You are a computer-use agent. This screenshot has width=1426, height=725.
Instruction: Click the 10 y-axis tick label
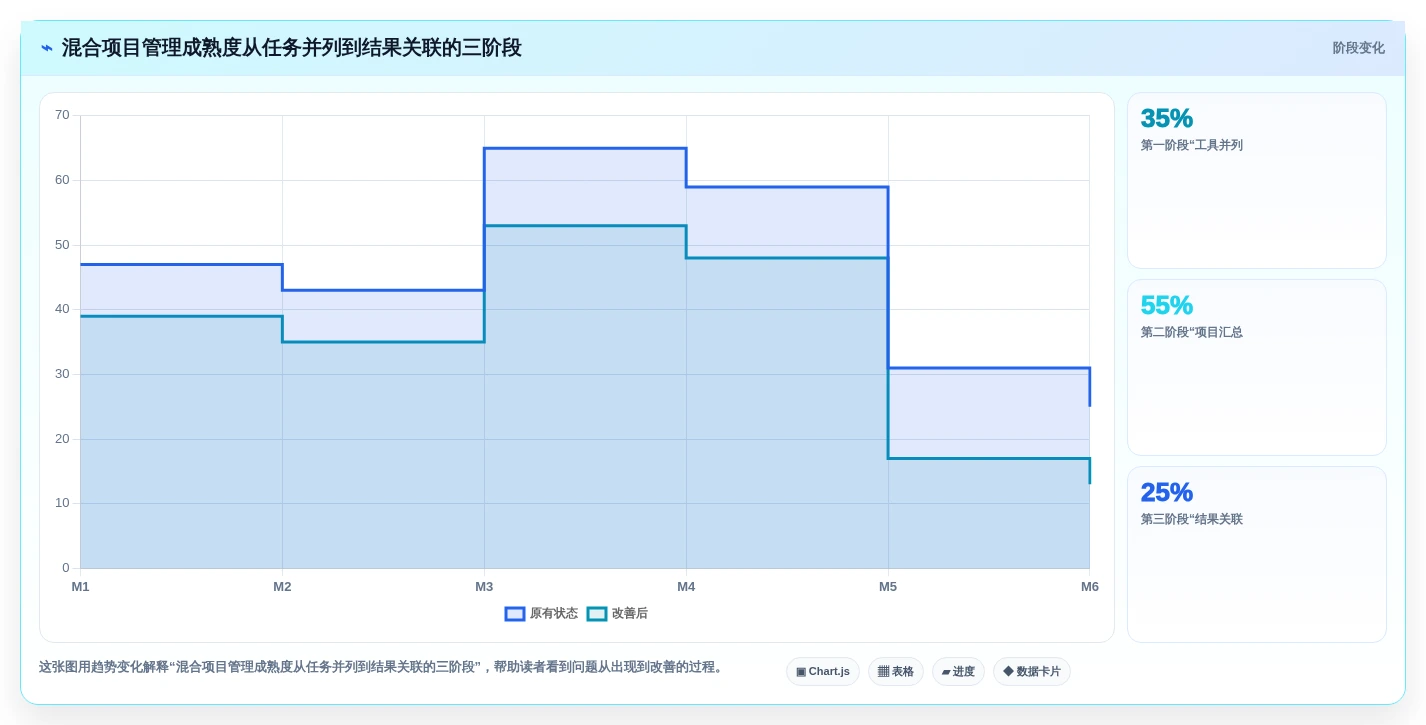click(62, 503)
